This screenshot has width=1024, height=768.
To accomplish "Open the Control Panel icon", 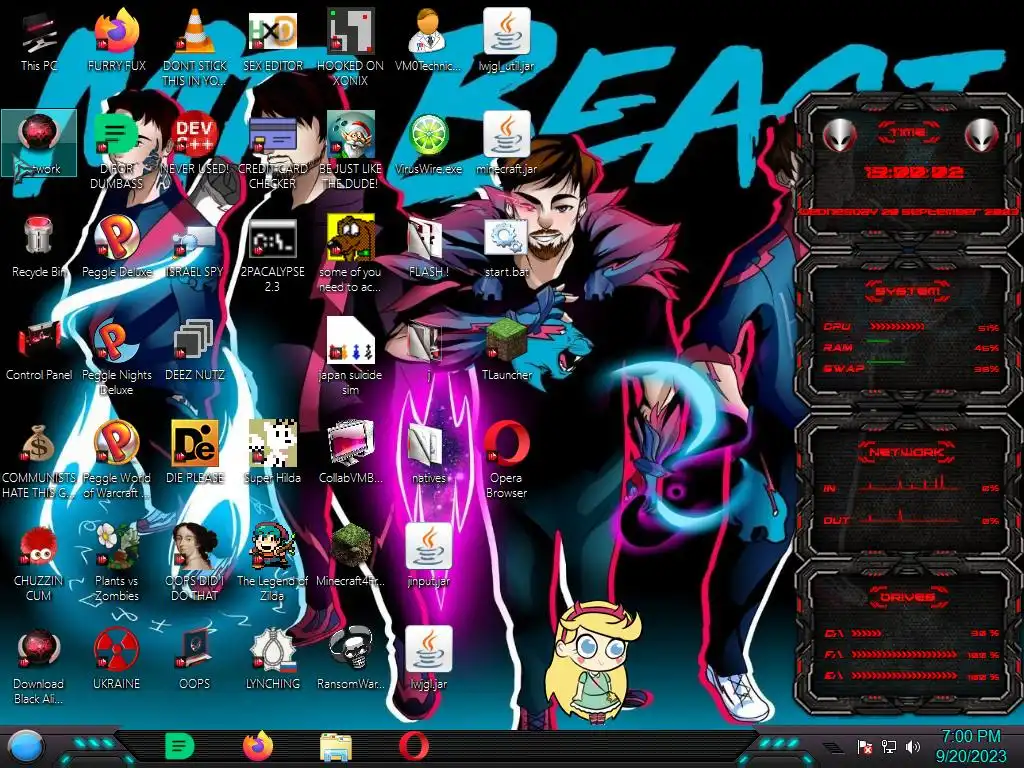I will [x=39, y=351].
